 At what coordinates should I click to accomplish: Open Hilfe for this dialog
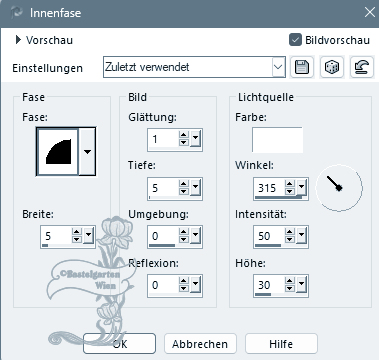point(281,344)
